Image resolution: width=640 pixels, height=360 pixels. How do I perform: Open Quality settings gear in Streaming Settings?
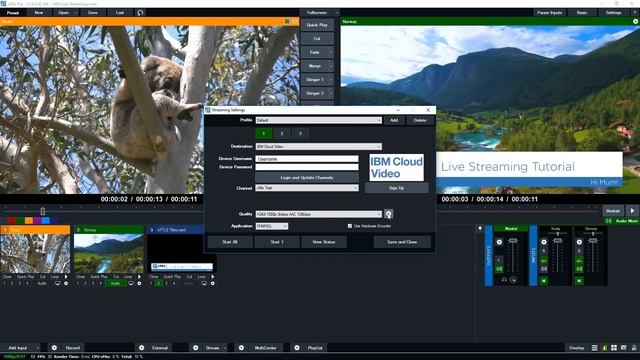389,214
